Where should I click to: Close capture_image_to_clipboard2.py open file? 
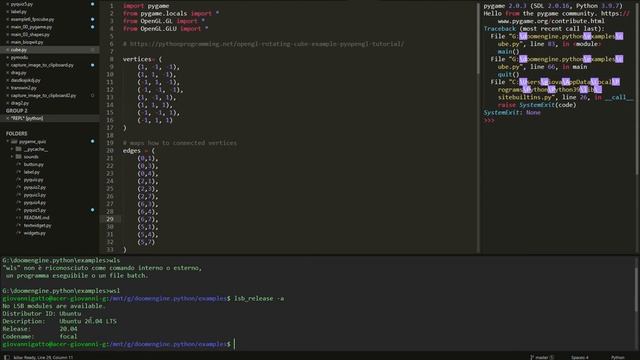[7, 96]
